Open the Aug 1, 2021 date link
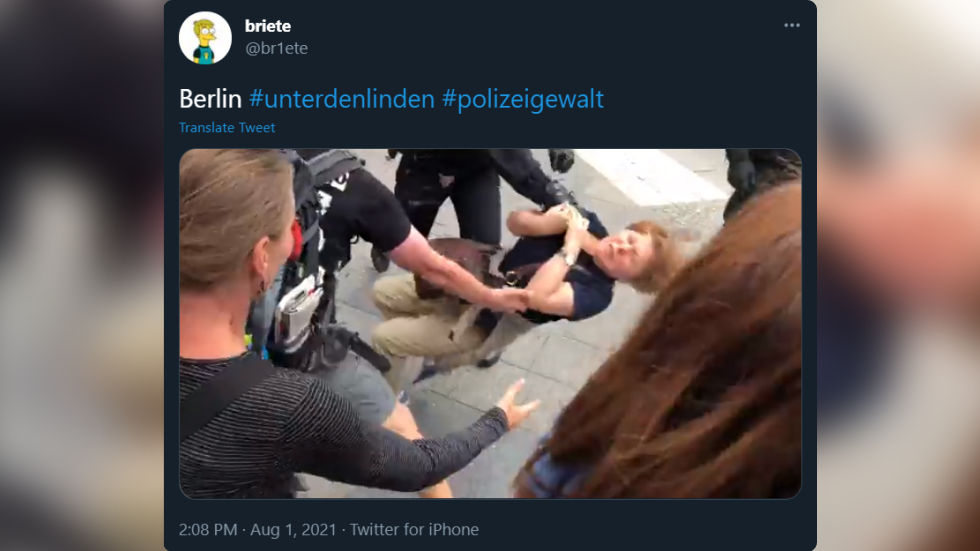The width and height of the screenshot is (980, 551). 293,530
